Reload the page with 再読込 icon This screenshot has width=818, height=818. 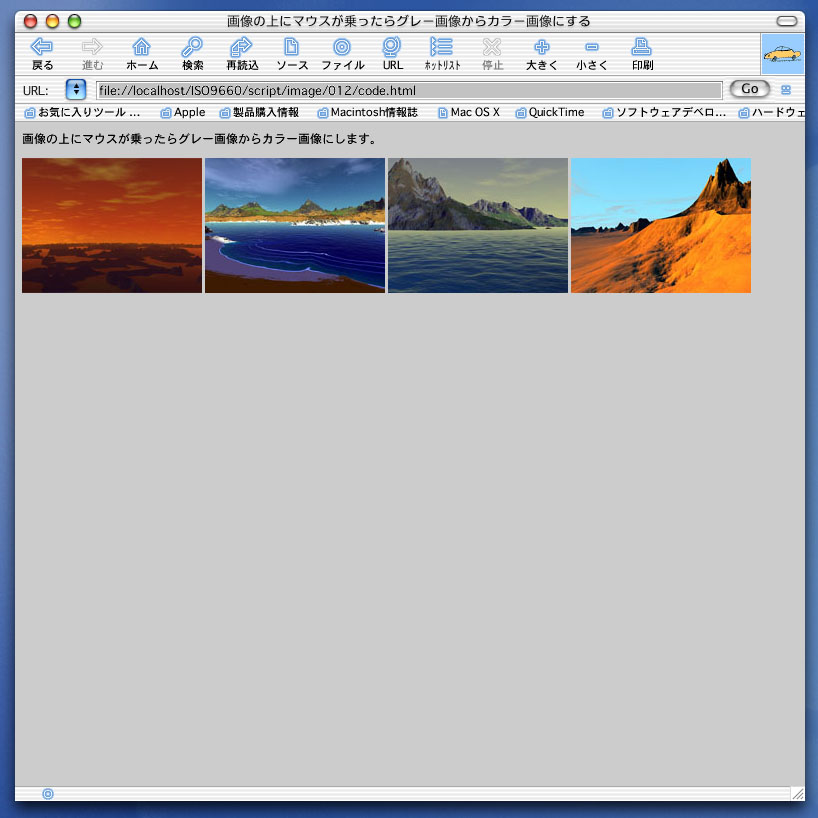(x=241, y=47)
